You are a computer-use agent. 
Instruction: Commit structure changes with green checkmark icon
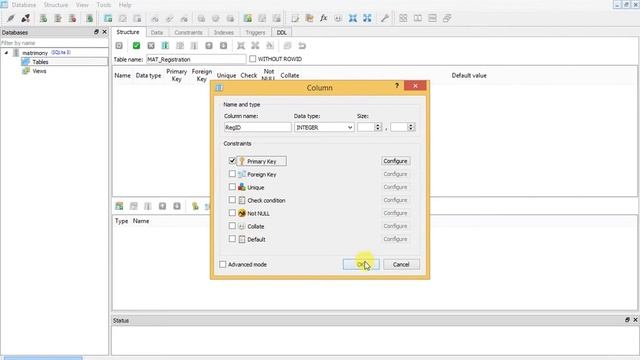coord(136,46)
